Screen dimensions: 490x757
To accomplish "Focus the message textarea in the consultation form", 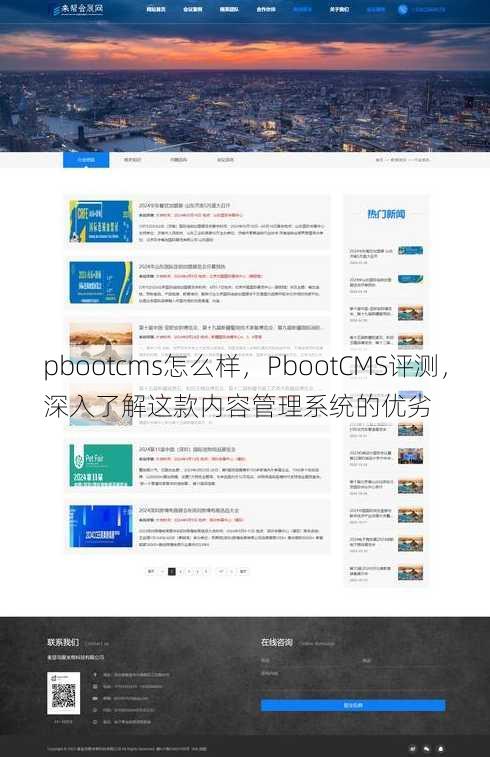I will [353, 681].
